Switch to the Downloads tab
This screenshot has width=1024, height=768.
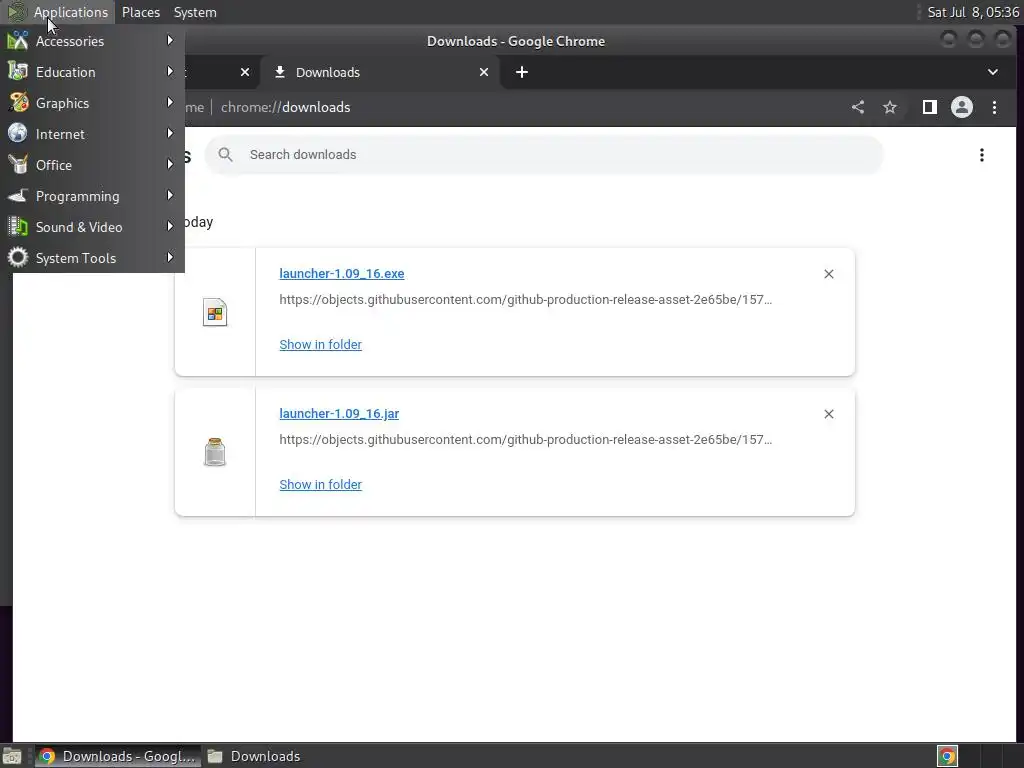(379, 72)
